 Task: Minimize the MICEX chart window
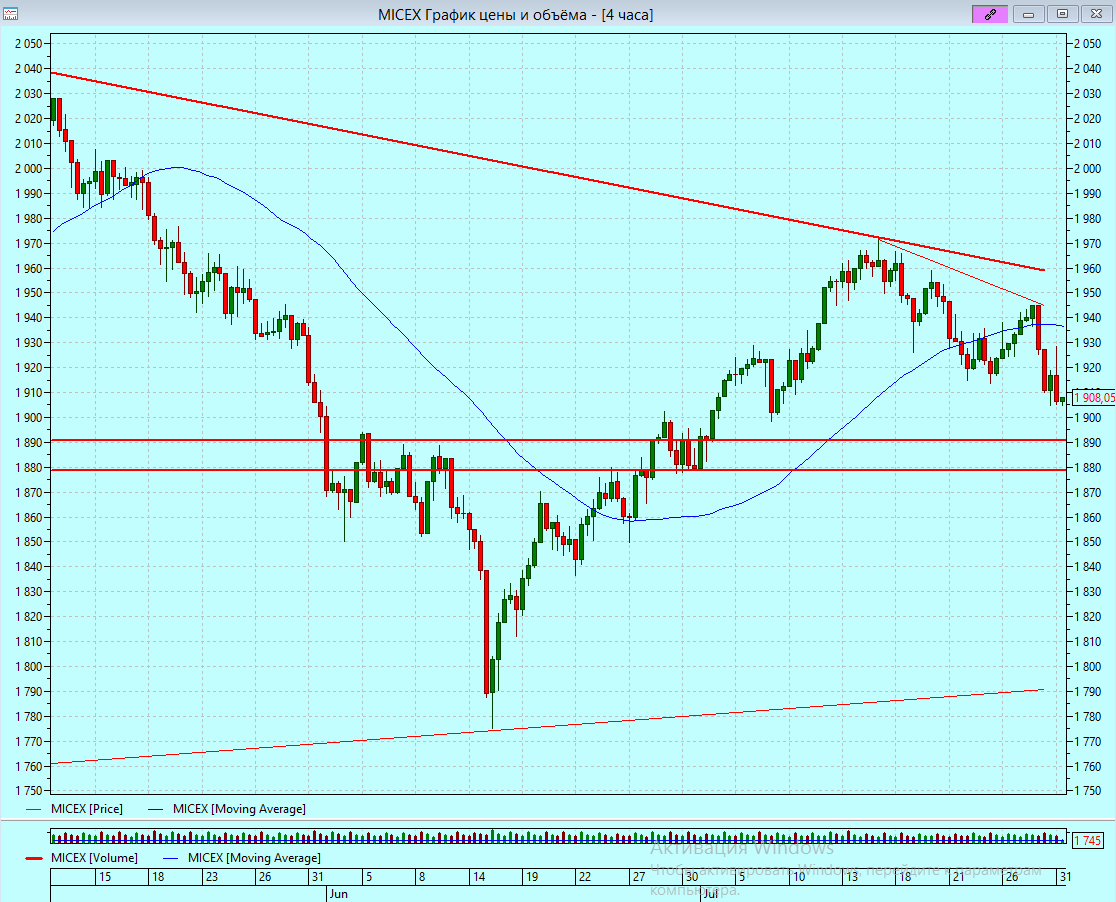[1028, 14]
